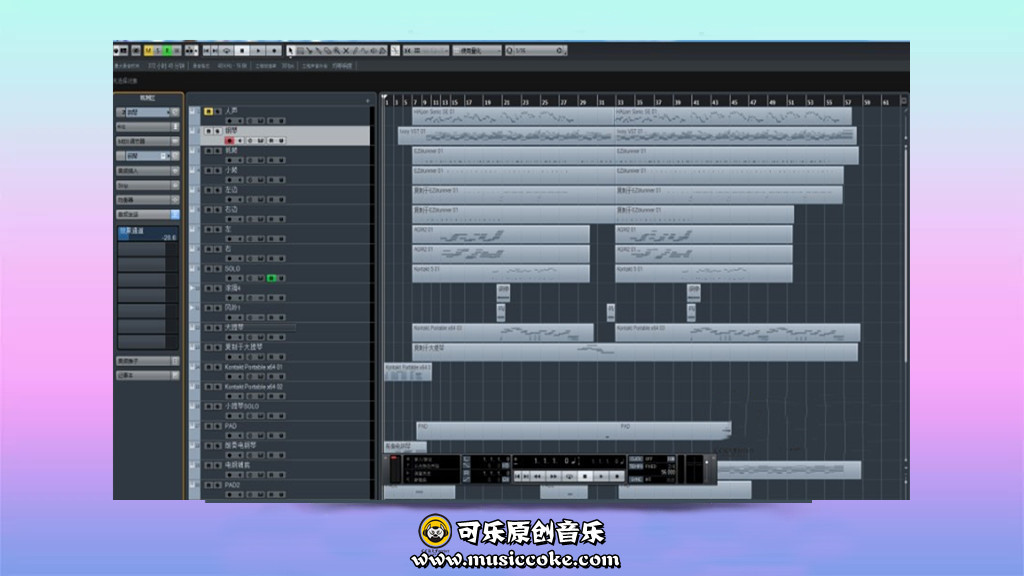Expand the MIDI调节器 inspector section
The height and width of the screenshot is (576, 1024).
click(x=147, y=141)
